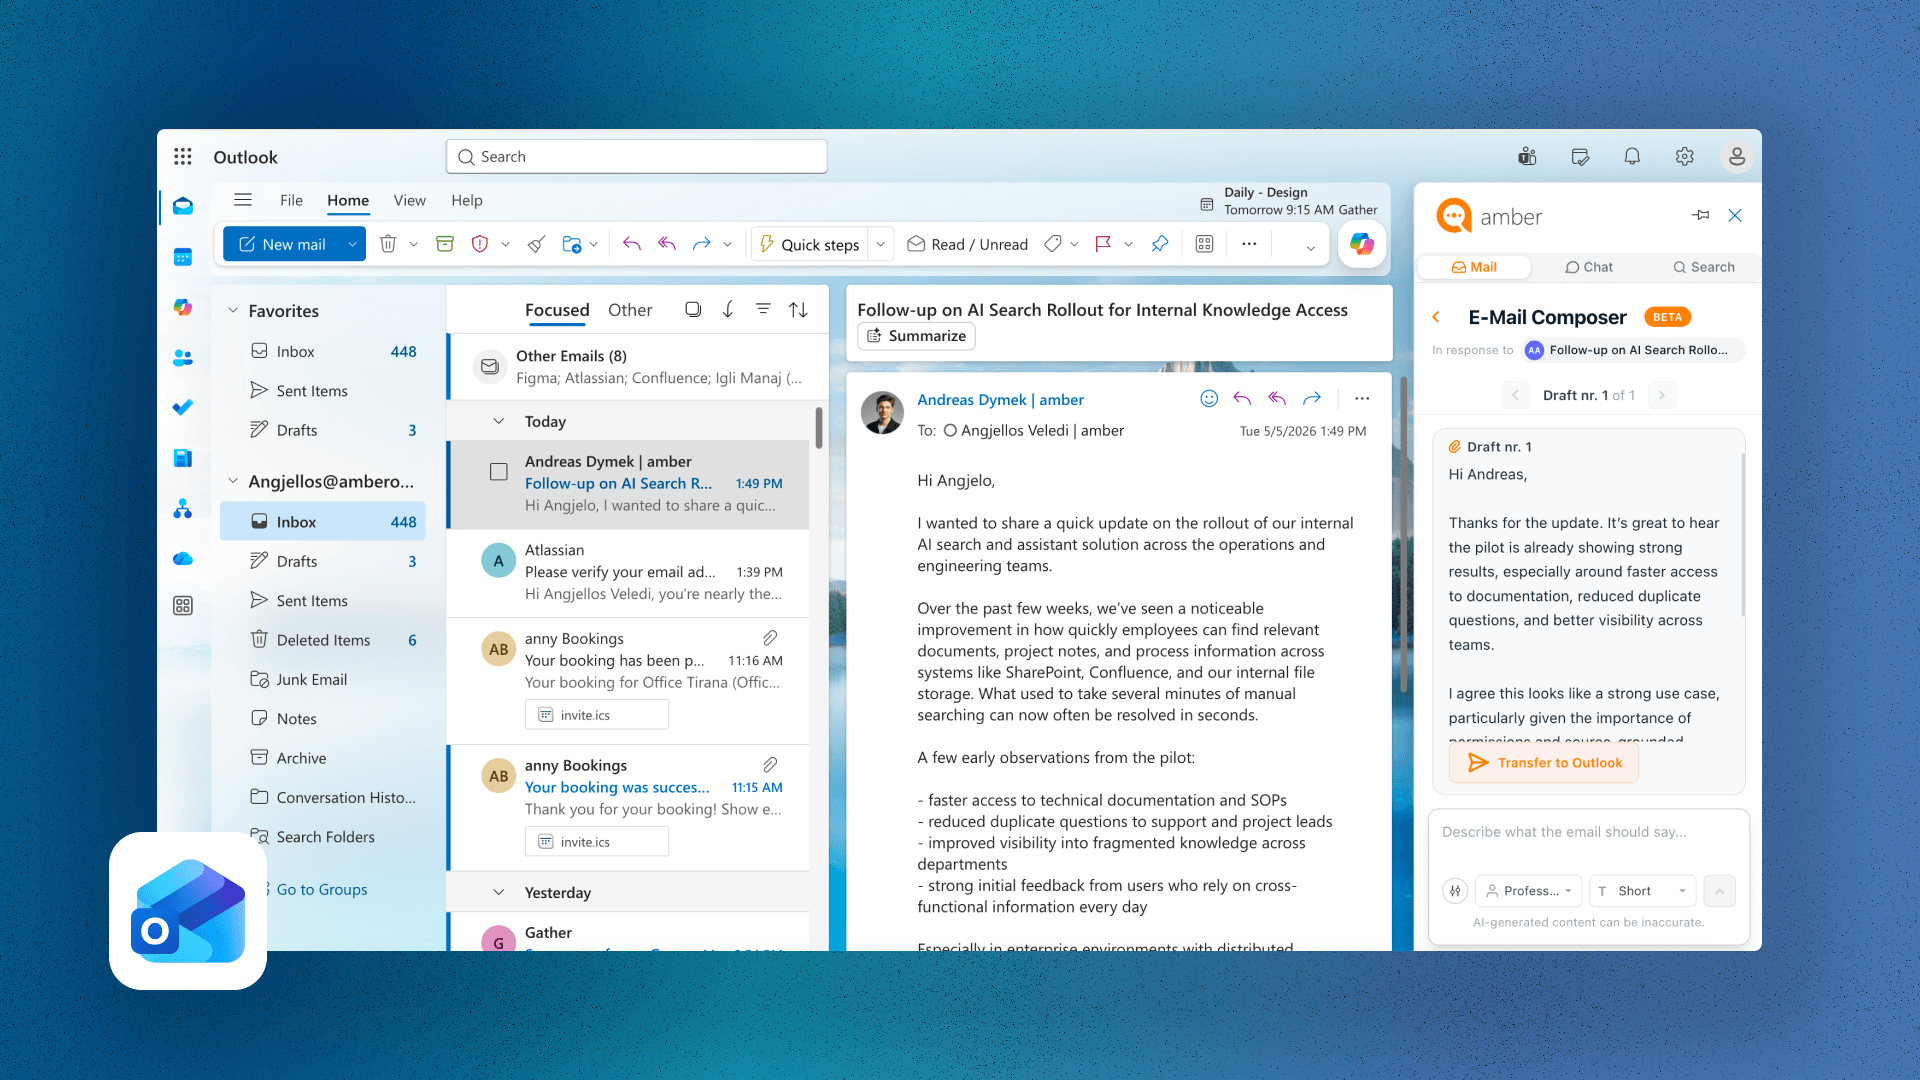
Task: Click the Sweep broom icon
Action: pos(537,244)
